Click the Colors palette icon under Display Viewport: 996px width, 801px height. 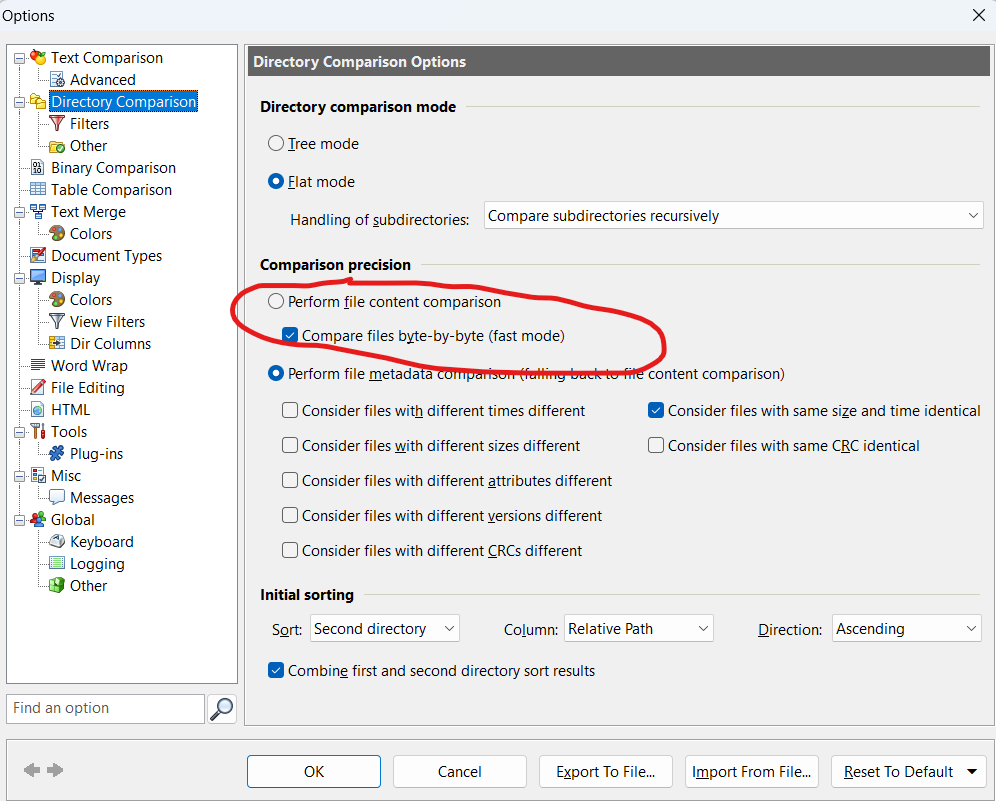click(x=57, y=299)
